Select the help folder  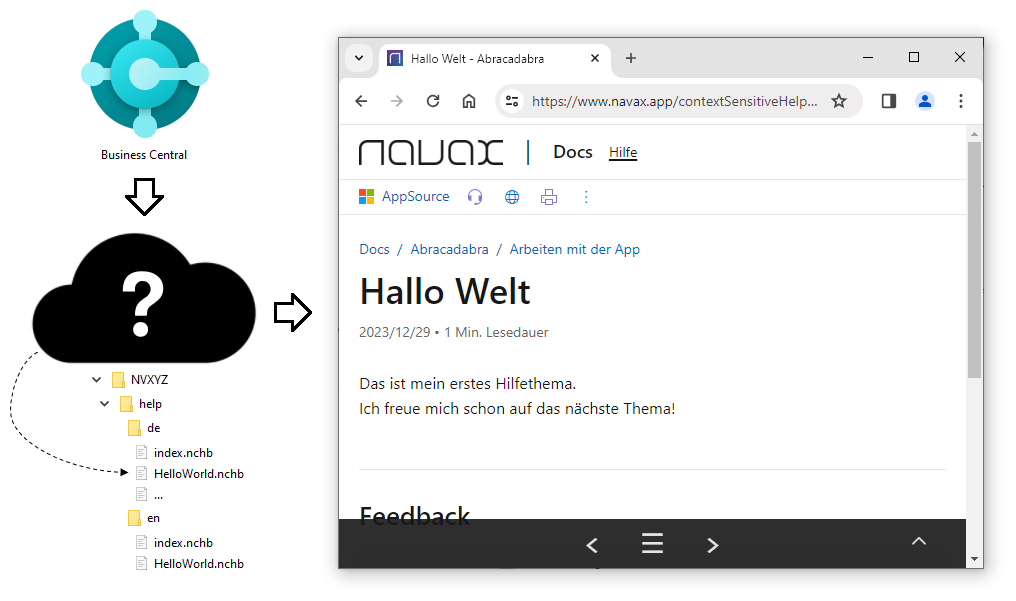tap(141, 404)
